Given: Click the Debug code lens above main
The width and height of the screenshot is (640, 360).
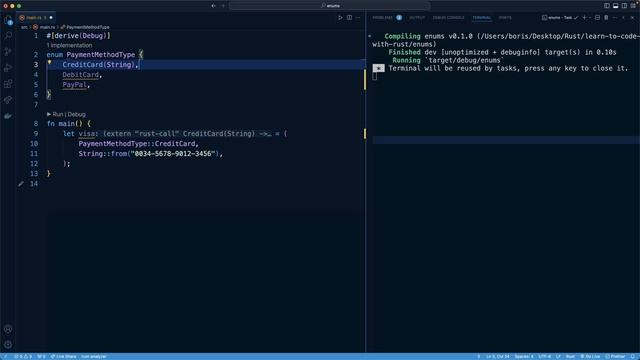Looking at the screenshot, I should (x=76, y=114).
